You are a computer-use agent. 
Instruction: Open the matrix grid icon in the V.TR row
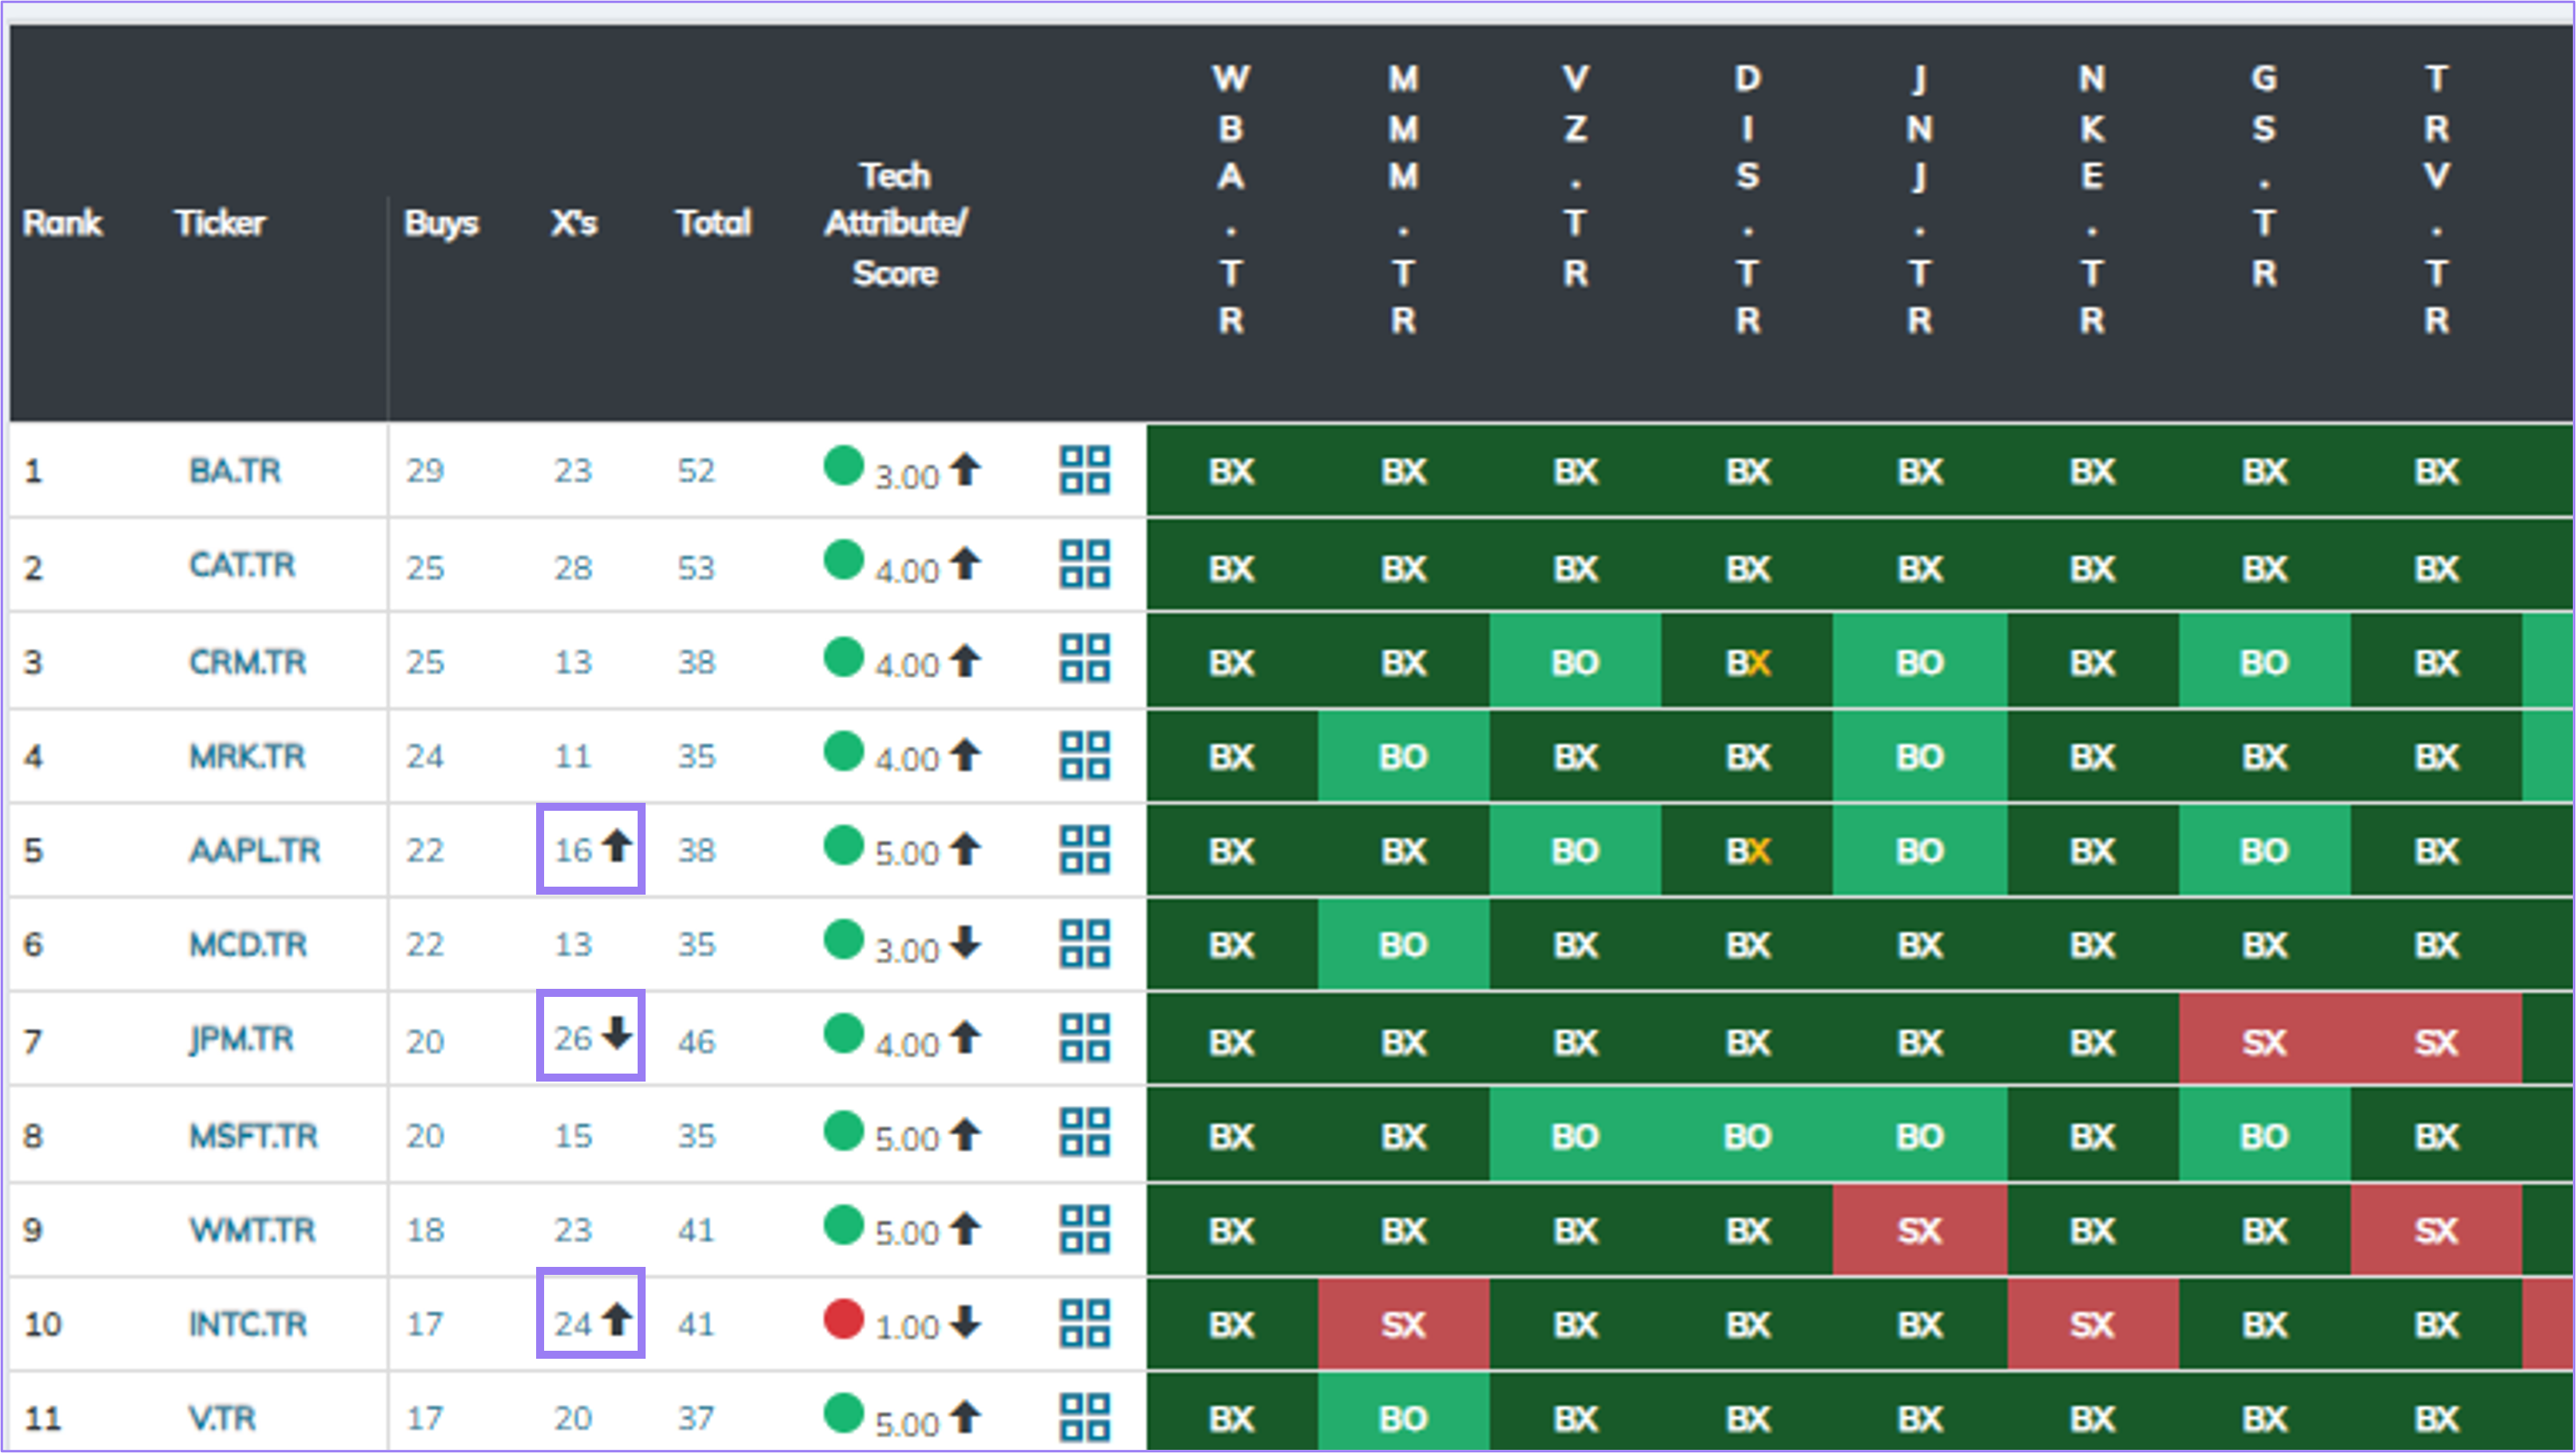coord(1084,1419)
